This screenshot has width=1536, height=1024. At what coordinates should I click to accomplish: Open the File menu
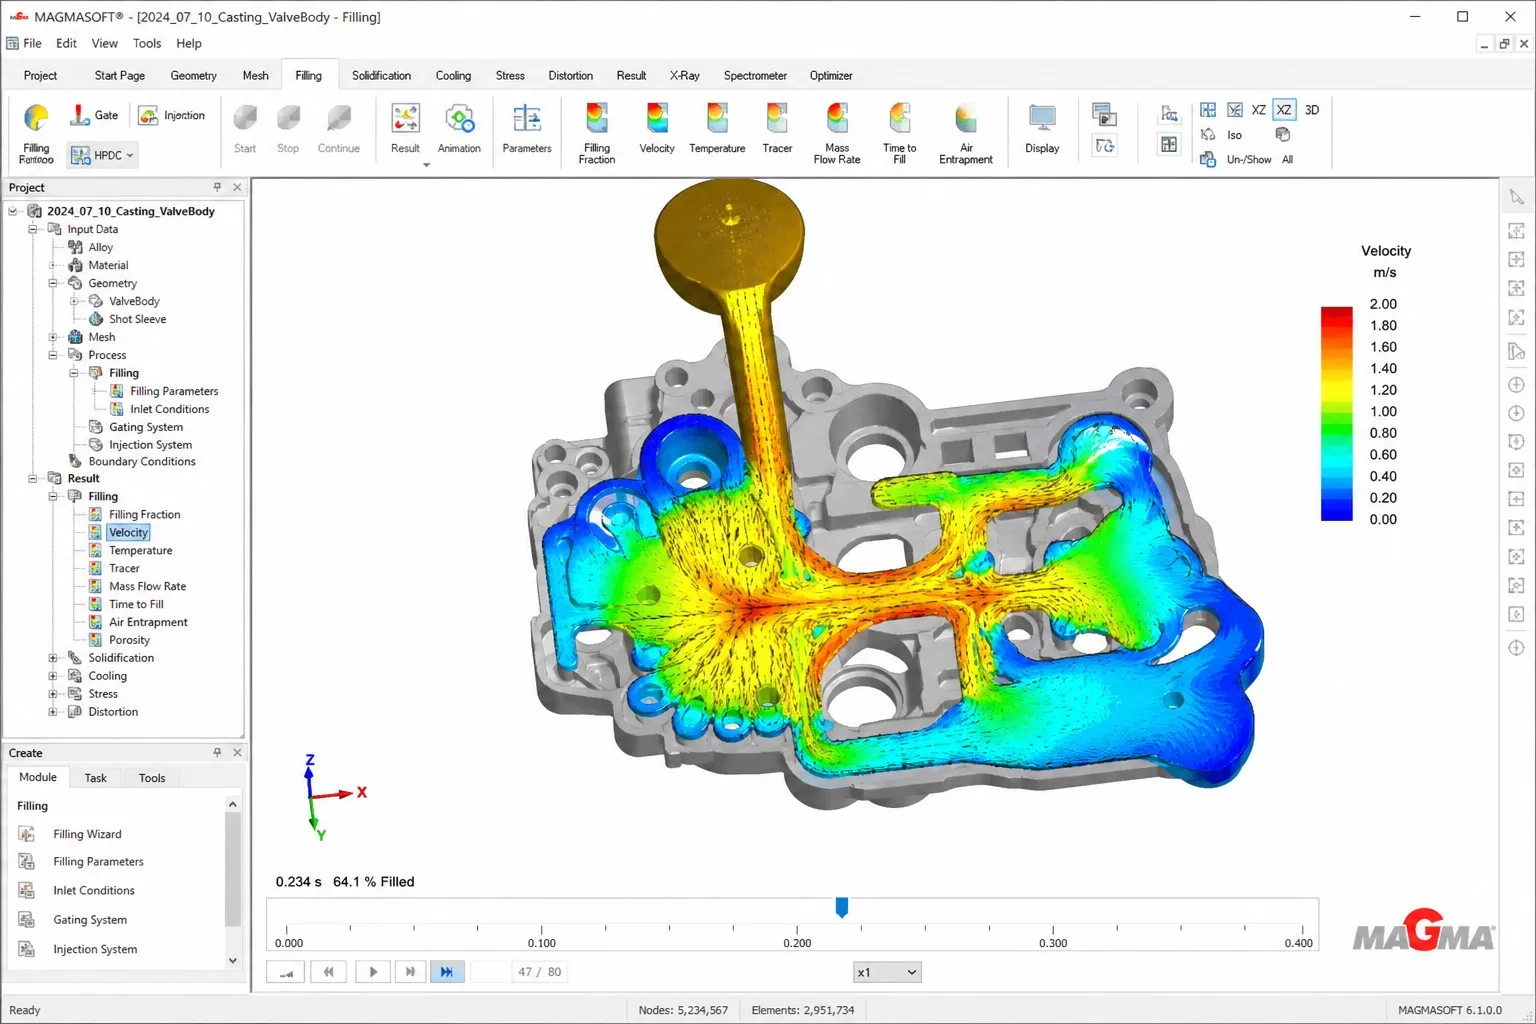(x=32, y=43)
